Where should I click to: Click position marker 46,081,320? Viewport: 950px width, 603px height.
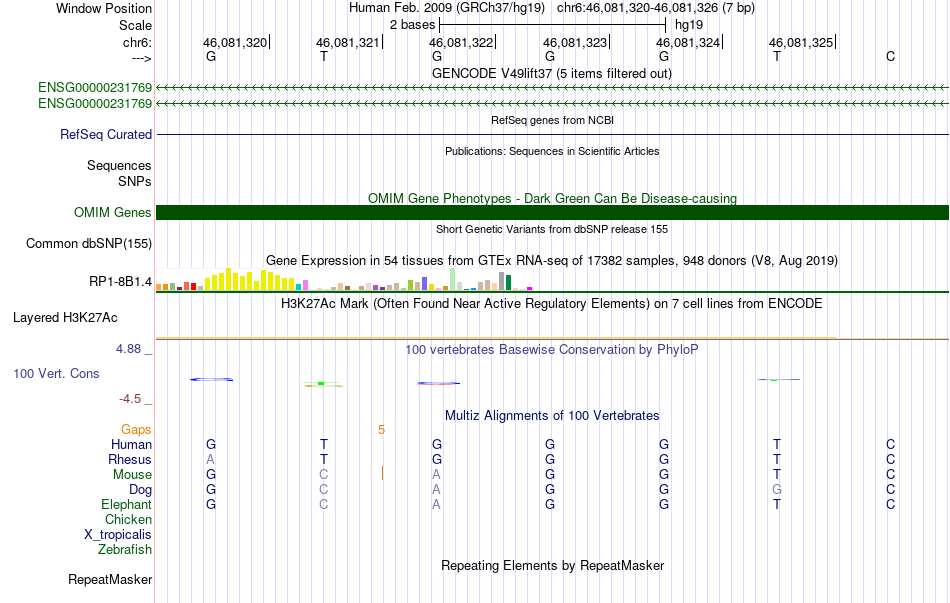[235, 42]
